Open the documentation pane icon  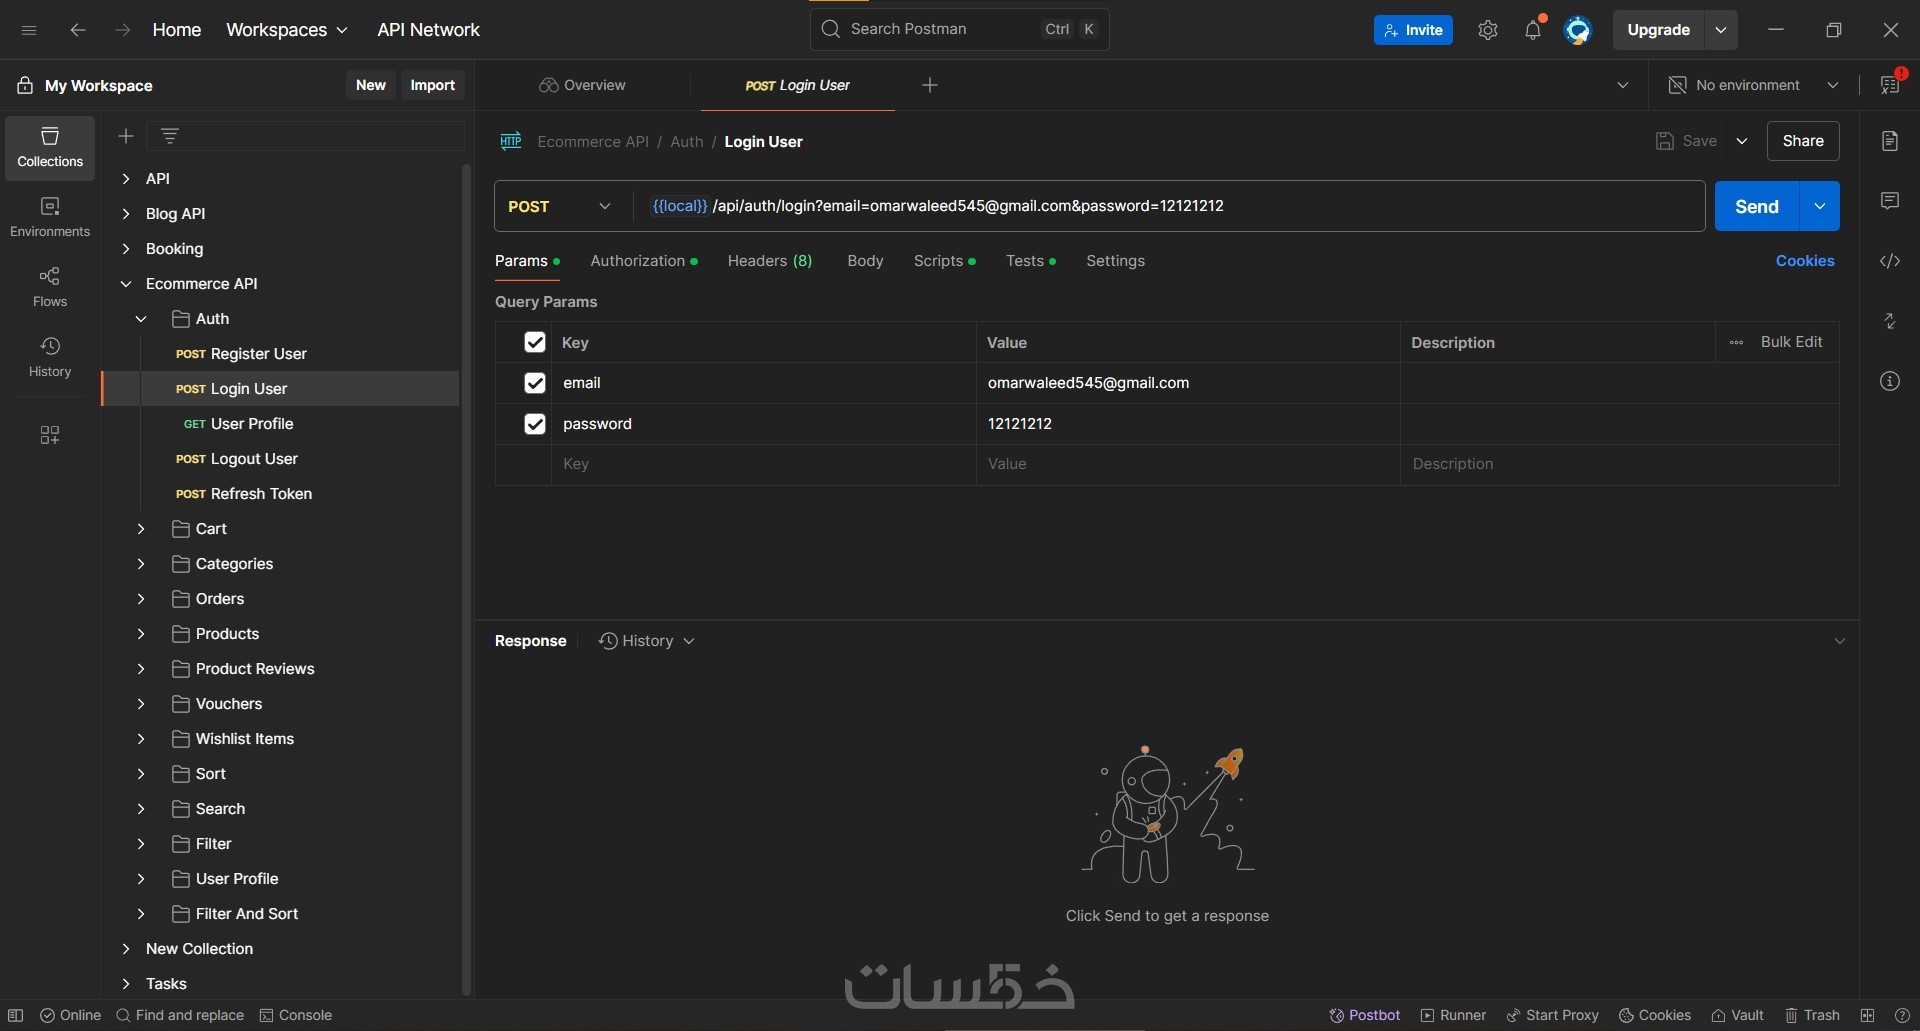pyautogui.click(x=1890, y=141)
